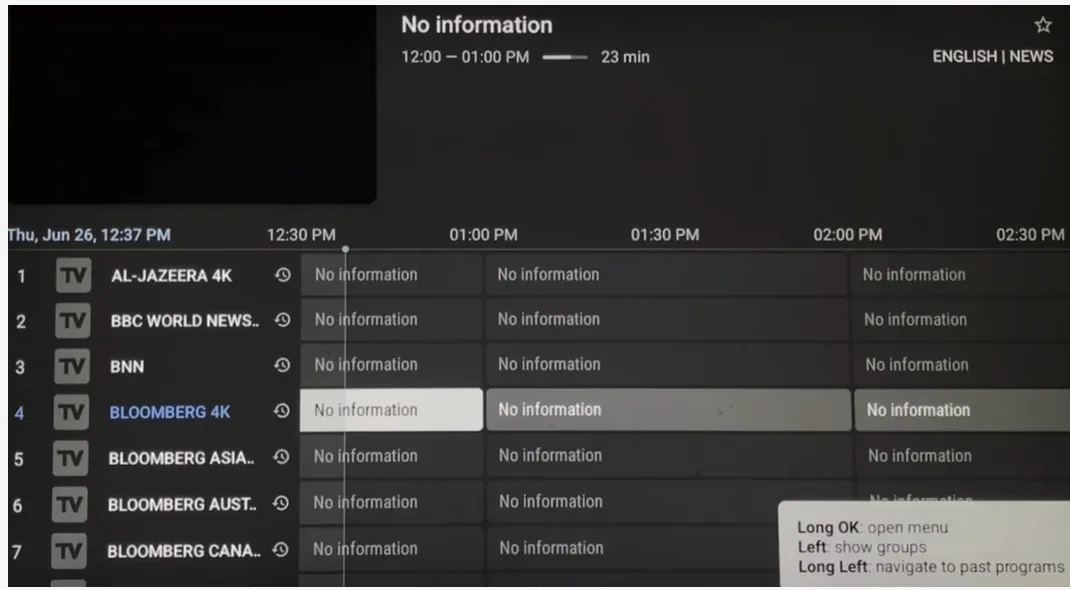Screen dimensions: 1070x590
Task: Open catch-up history icon for BLOOMBERG ASIA
Action: 281,457
